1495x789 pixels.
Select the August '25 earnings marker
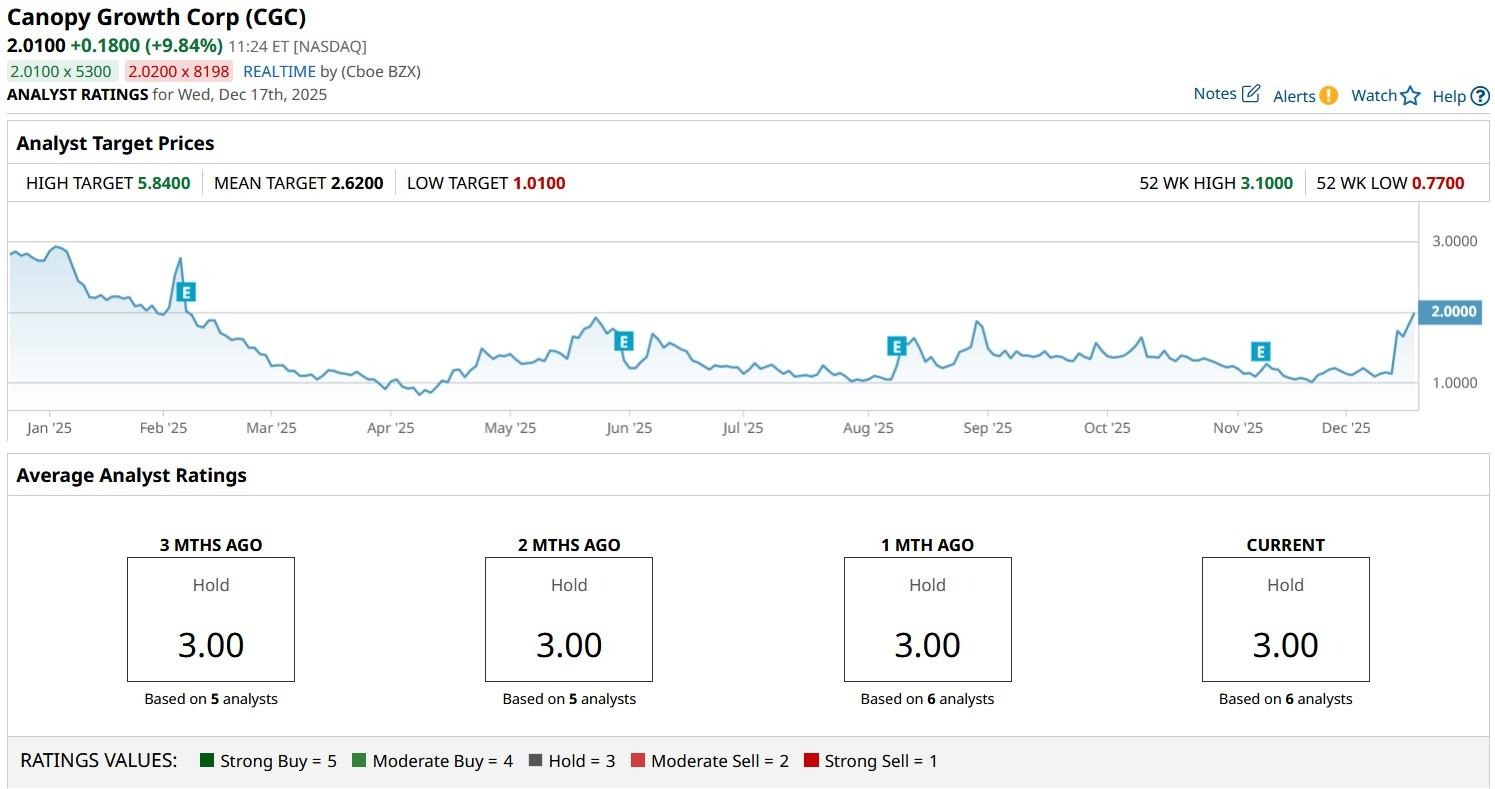[896, 347]
